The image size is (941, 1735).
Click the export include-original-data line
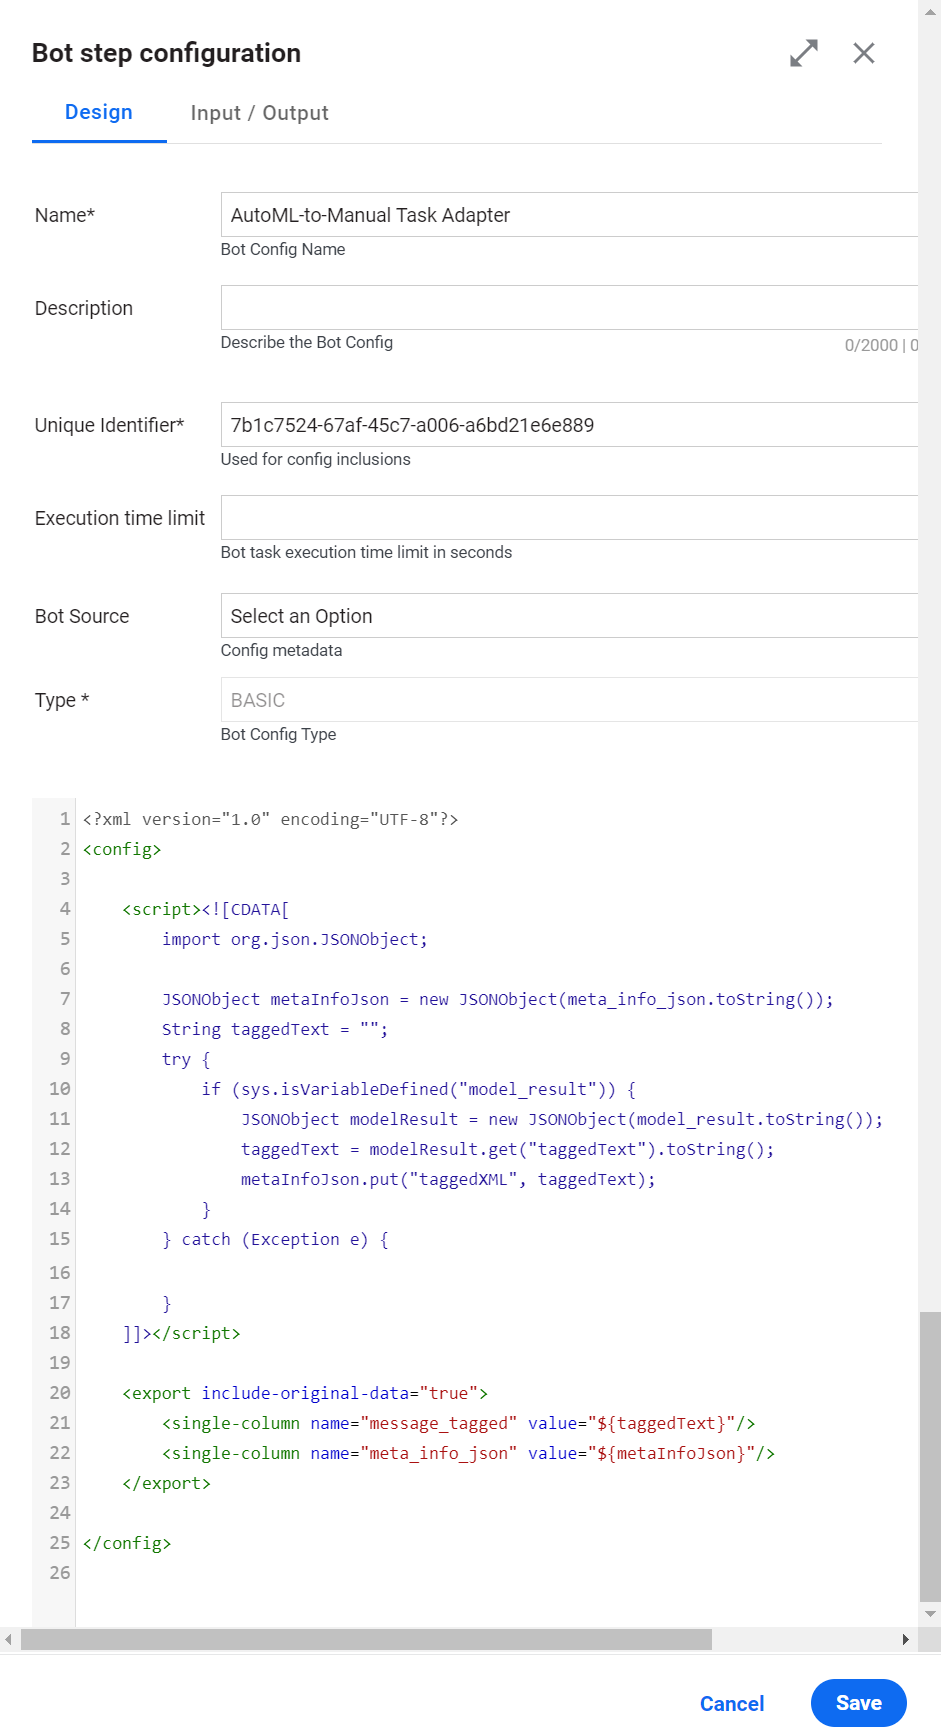(305, 1393)
